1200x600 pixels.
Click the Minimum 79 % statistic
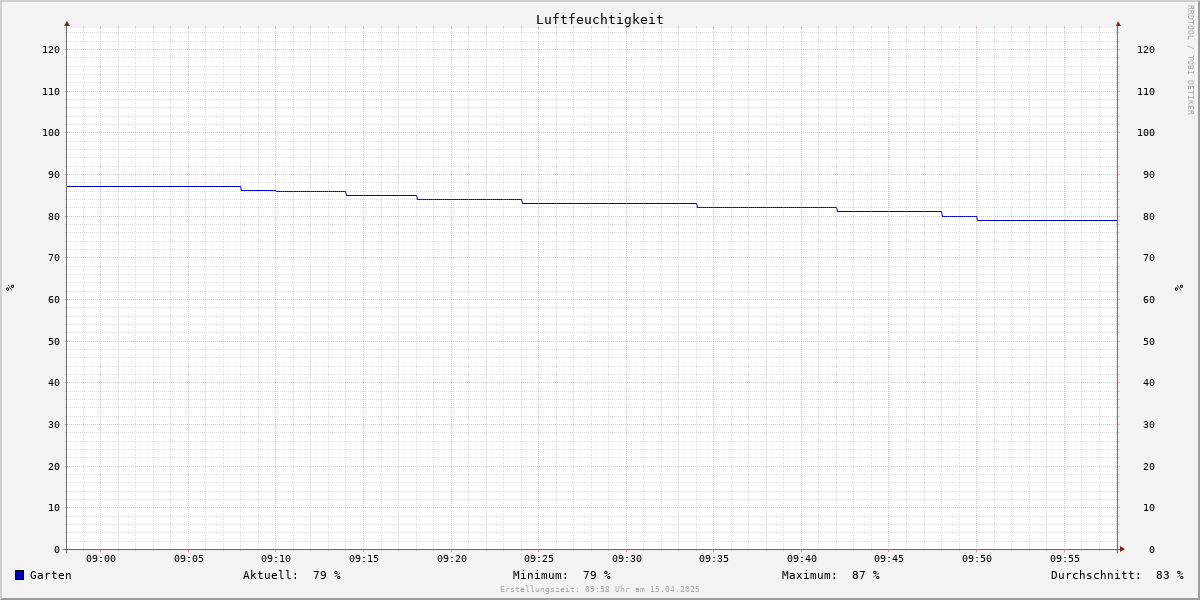(x=562, y=575)
